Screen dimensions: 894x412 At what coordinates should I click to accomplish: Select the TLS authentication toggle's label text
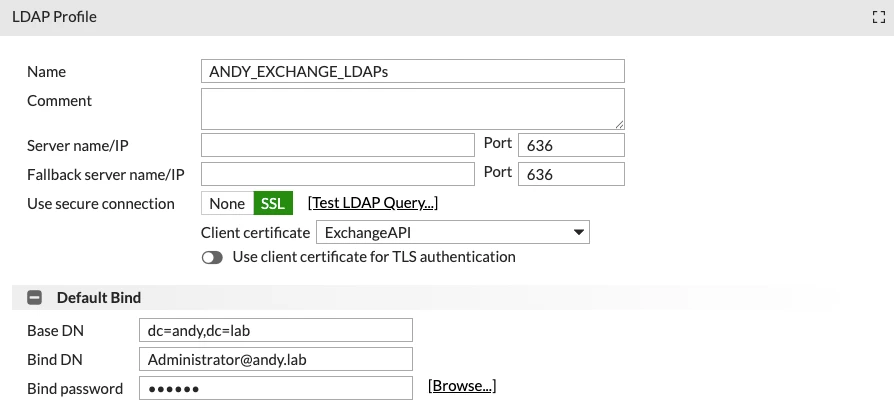[374, 257]
